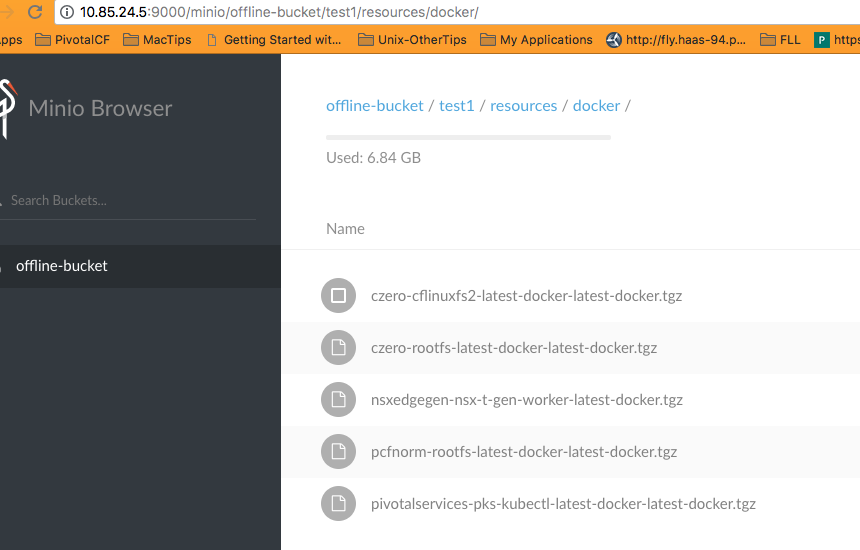The image size is (860, 550).
Task: Select offline-bucket in the sidebar
Action: (x=140, y=266)
